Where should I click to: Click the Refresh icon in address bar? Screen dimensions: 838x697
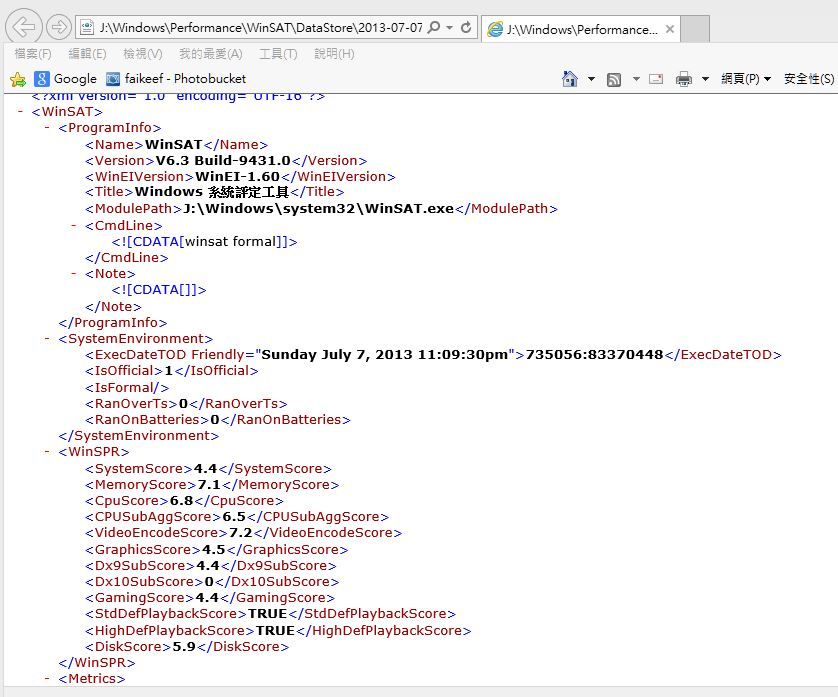pyautogui.click(x=468, y=28)
